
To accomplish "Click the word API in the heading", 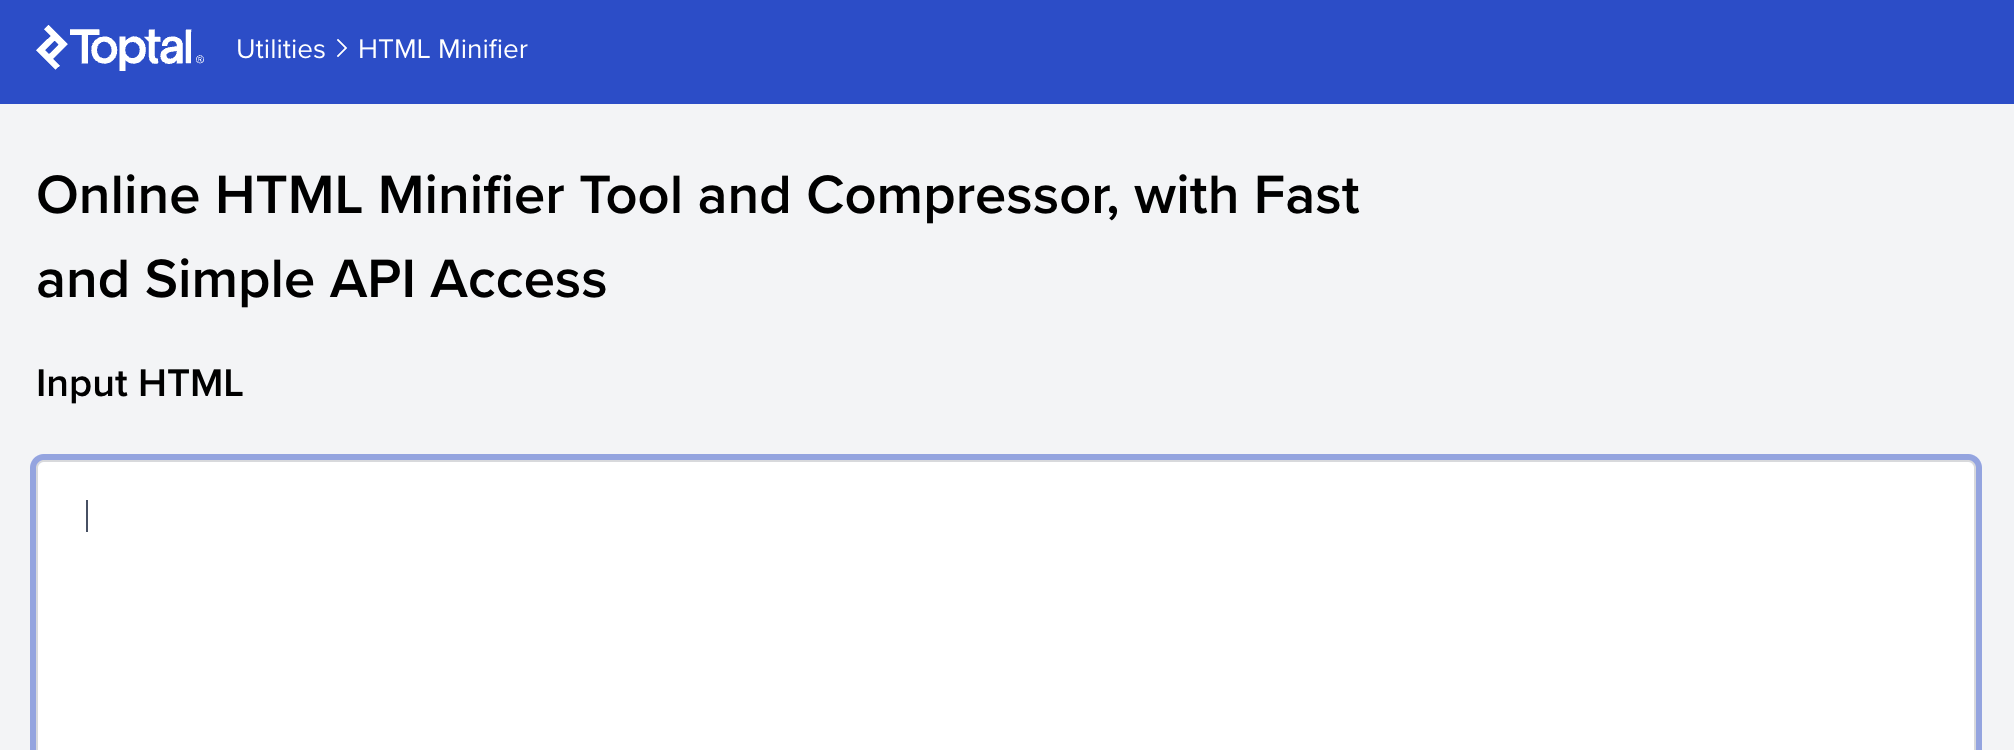I will pyautogui.click(x=373, y=279).
